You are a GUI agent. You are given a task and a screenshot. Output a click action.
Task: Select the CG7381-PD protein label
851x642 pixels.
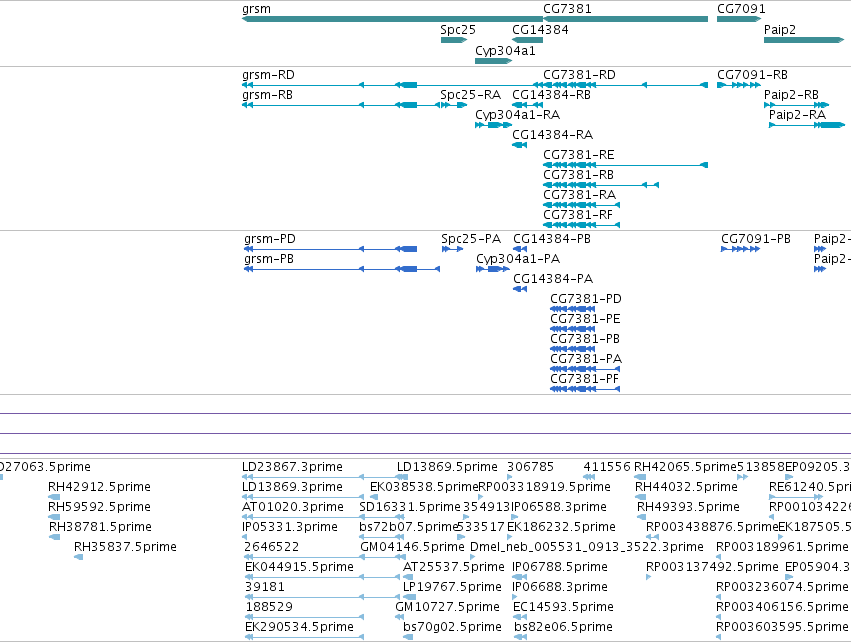(586, 300)
